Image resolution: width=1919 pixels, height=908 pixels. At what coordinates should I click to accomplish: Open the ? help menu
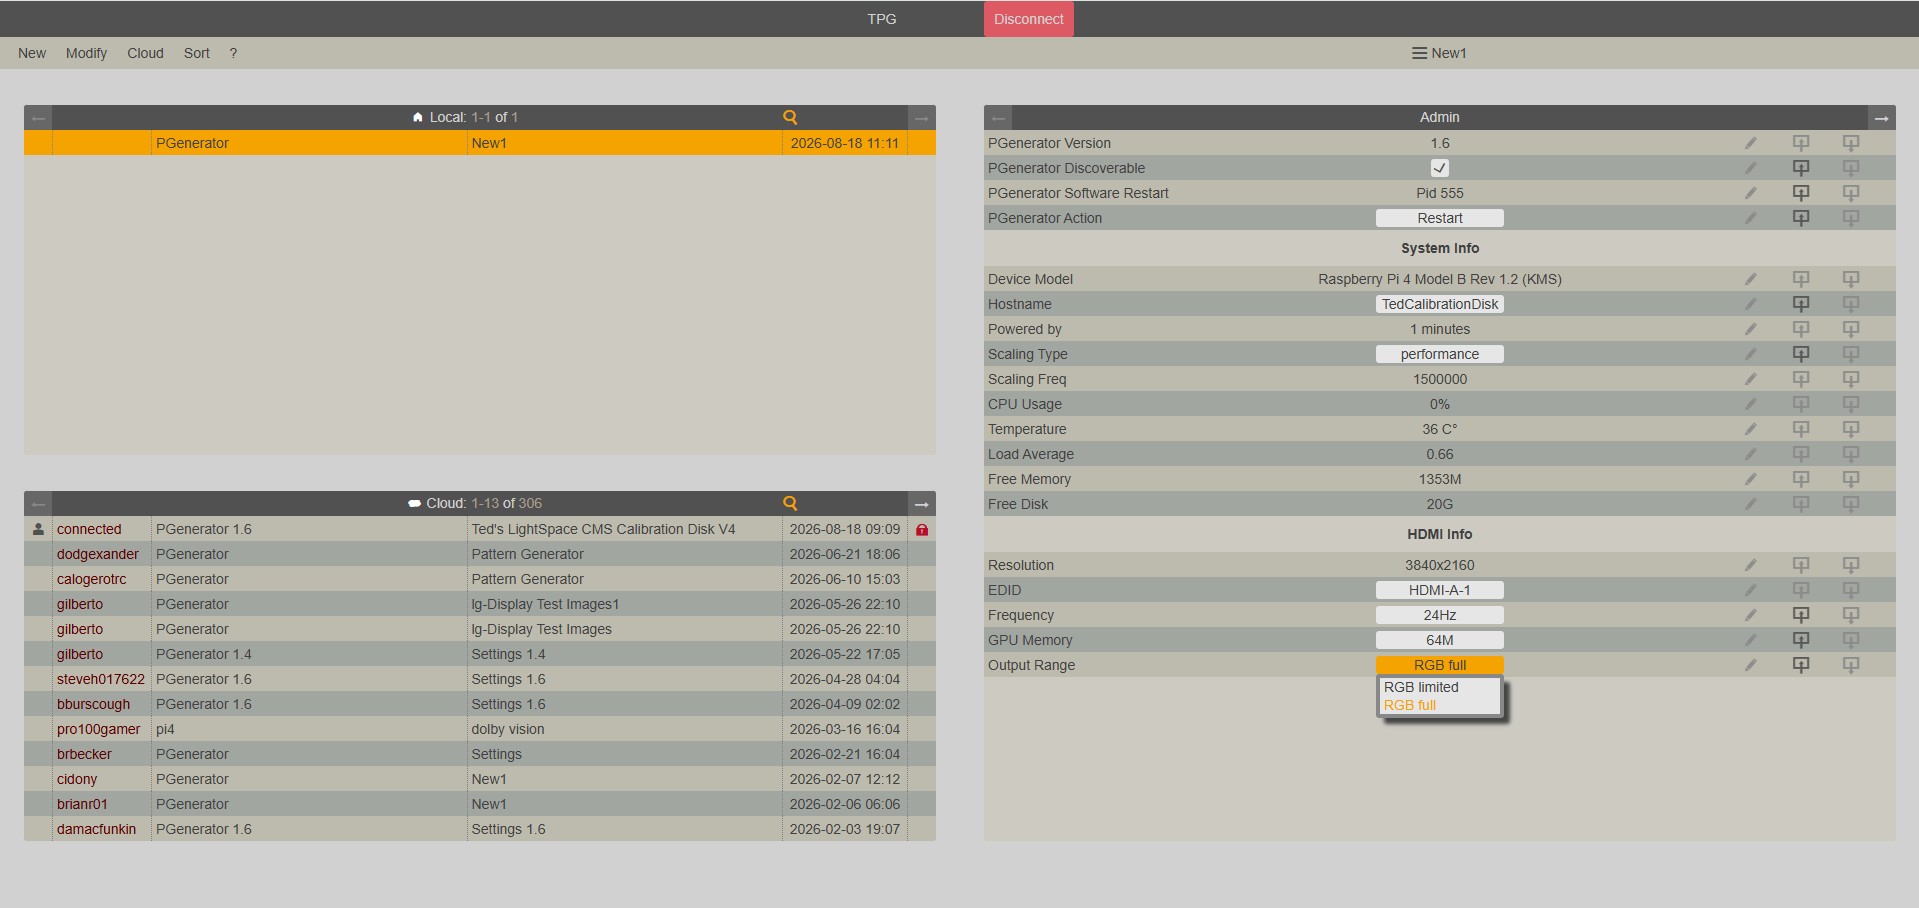click(x=233, y=53)
